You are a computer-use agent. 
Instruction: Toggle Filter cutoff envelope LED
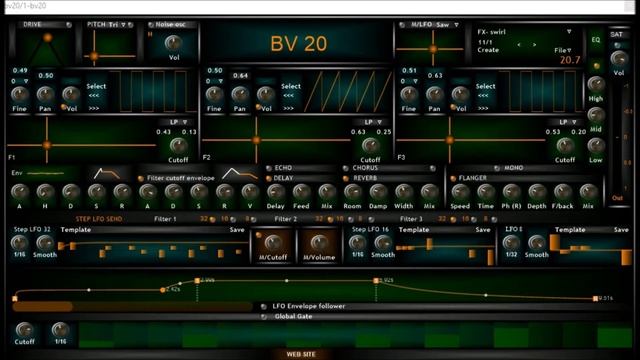tap(141, 178)
